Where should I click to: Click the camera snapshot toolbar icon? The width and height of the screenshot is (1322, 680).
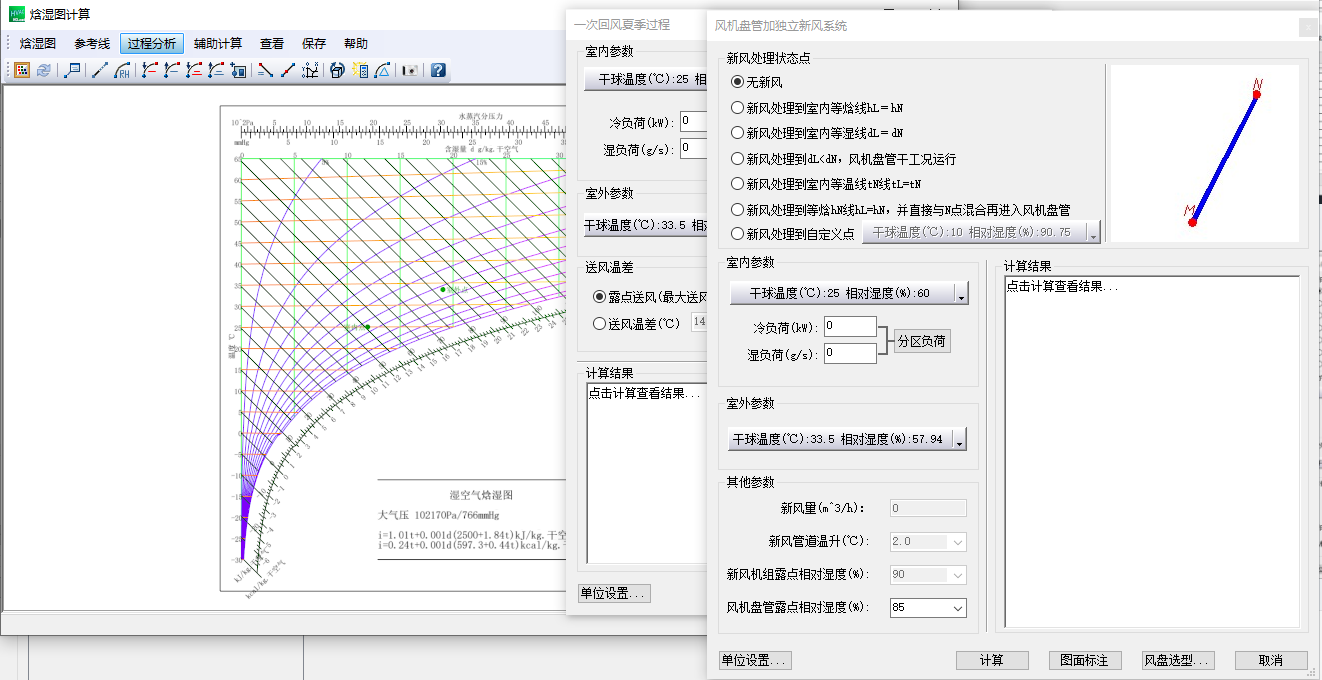409,71
